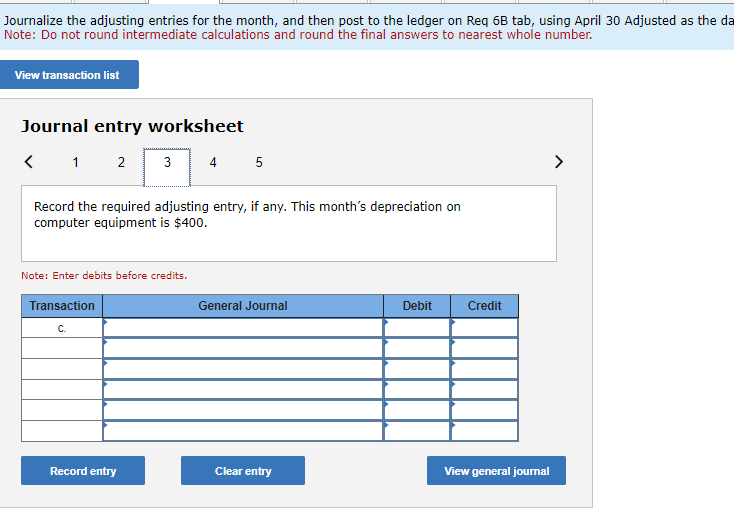Click the General Journal column header
The image size is (734, 513).
[x=243, y=306]
